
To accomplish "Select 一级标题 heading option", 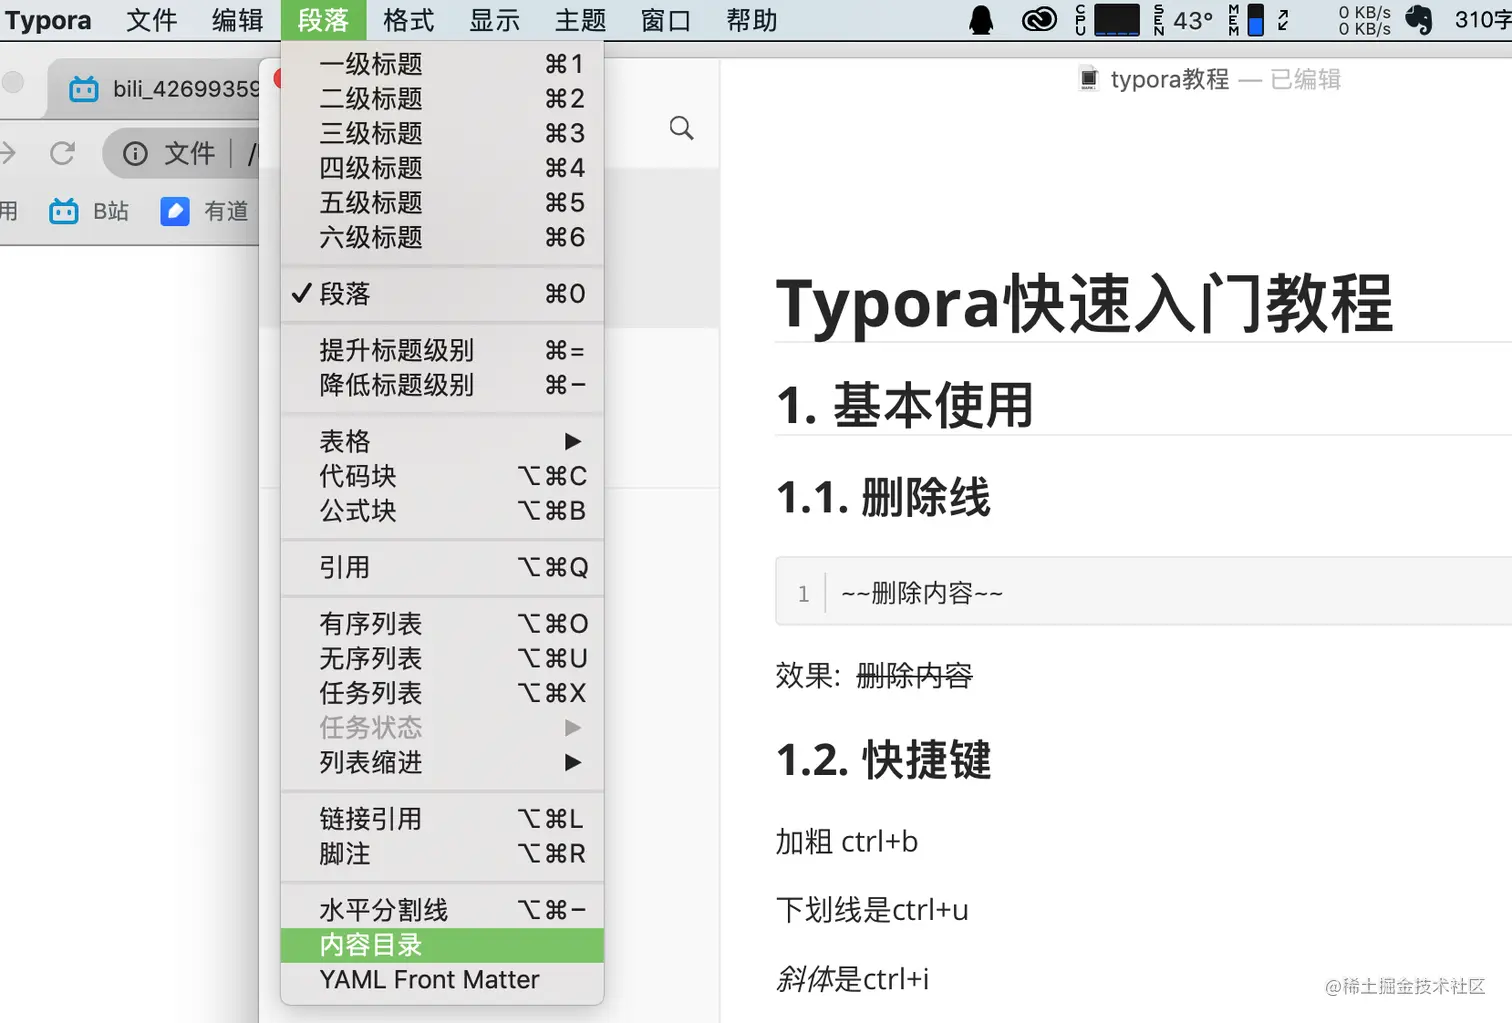I will [442, 64].
